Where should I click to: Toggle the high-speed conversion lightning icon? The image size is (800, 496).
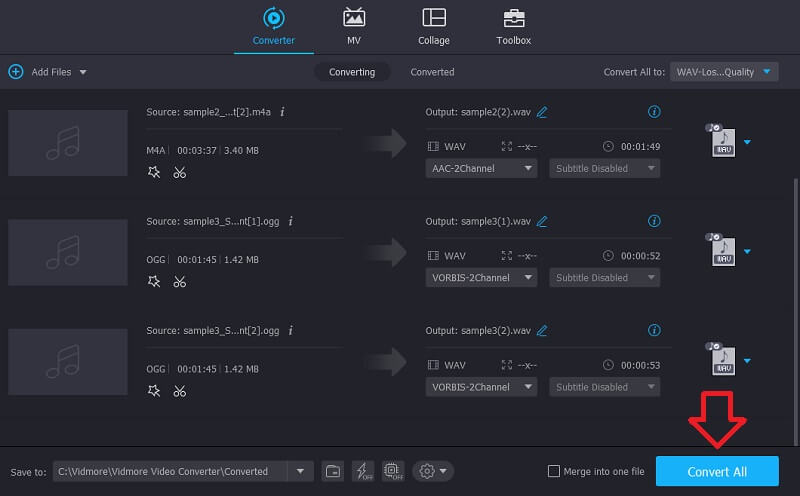(363, 471)
